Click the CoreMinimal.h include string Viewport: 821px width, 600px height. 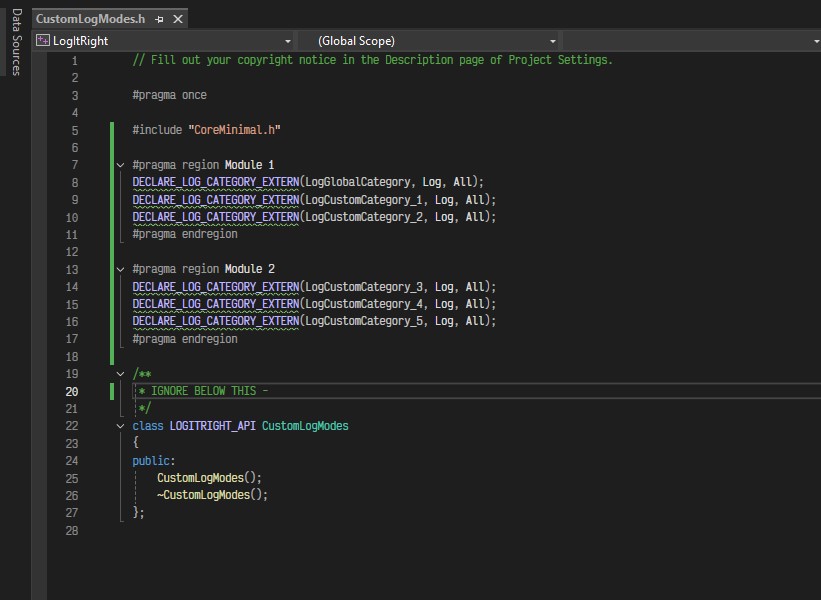[x=234, y=130]
